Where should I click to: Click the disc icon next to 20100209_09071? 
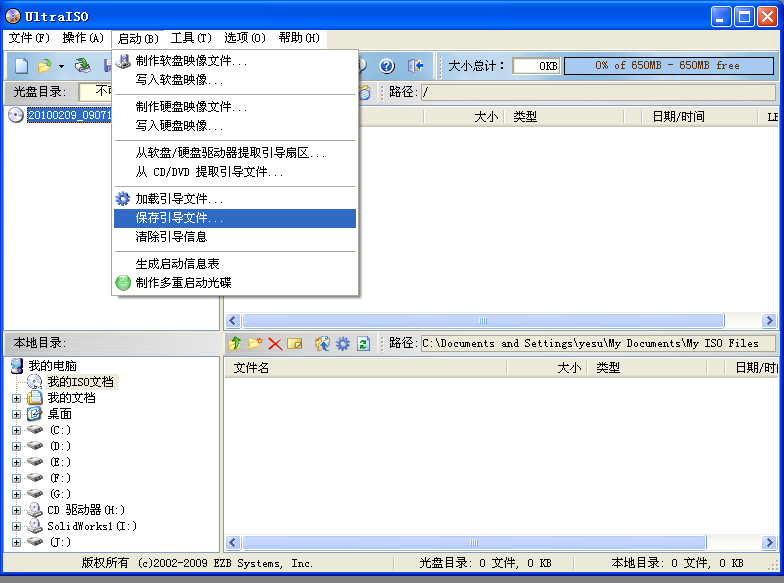click(16, 115)
